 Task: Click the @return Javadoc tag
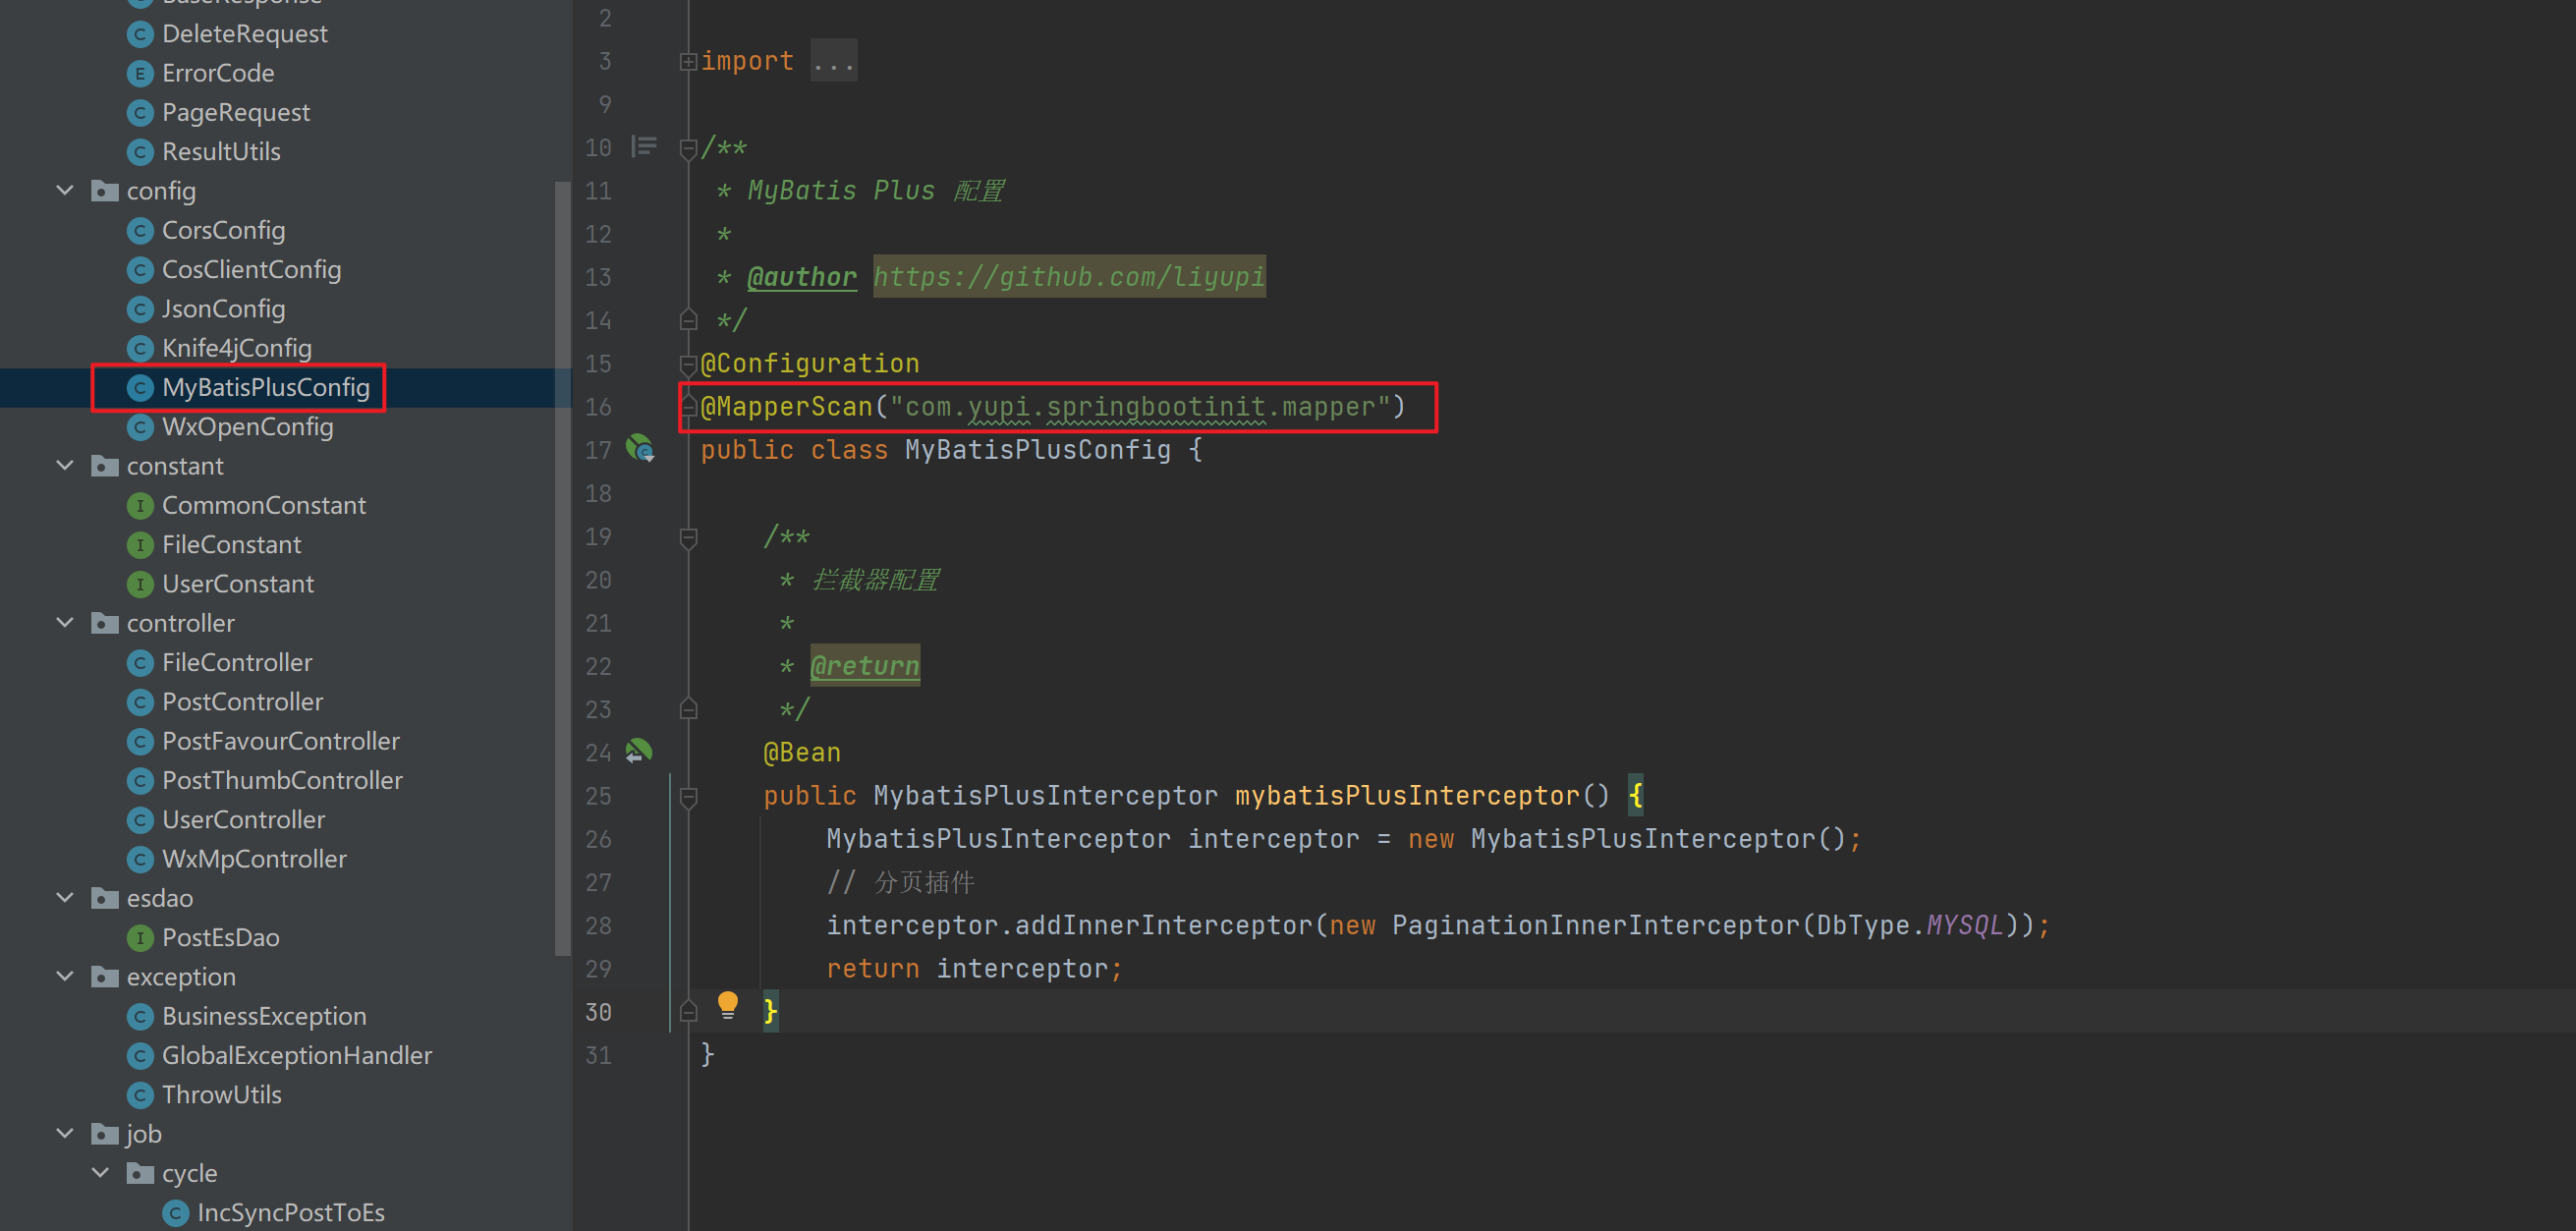point(864,665)
